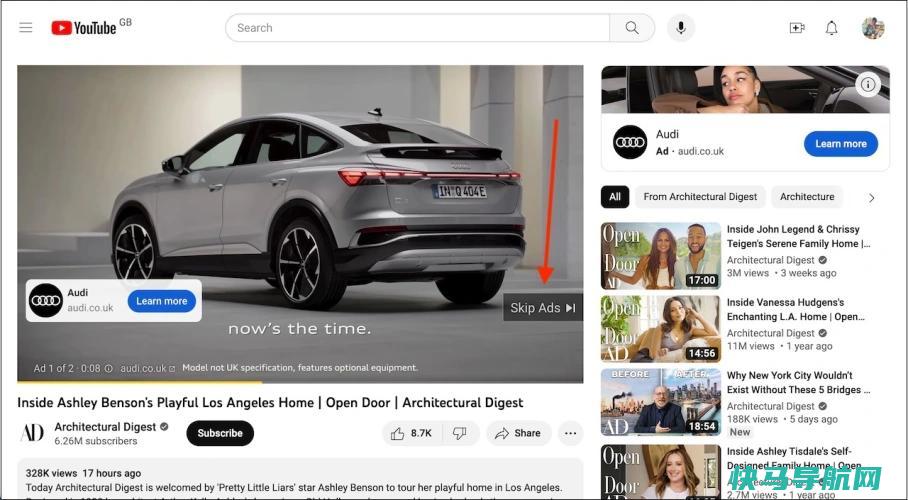Open John Legend & Chrissy Teigen thumbnail

[661, 256]
